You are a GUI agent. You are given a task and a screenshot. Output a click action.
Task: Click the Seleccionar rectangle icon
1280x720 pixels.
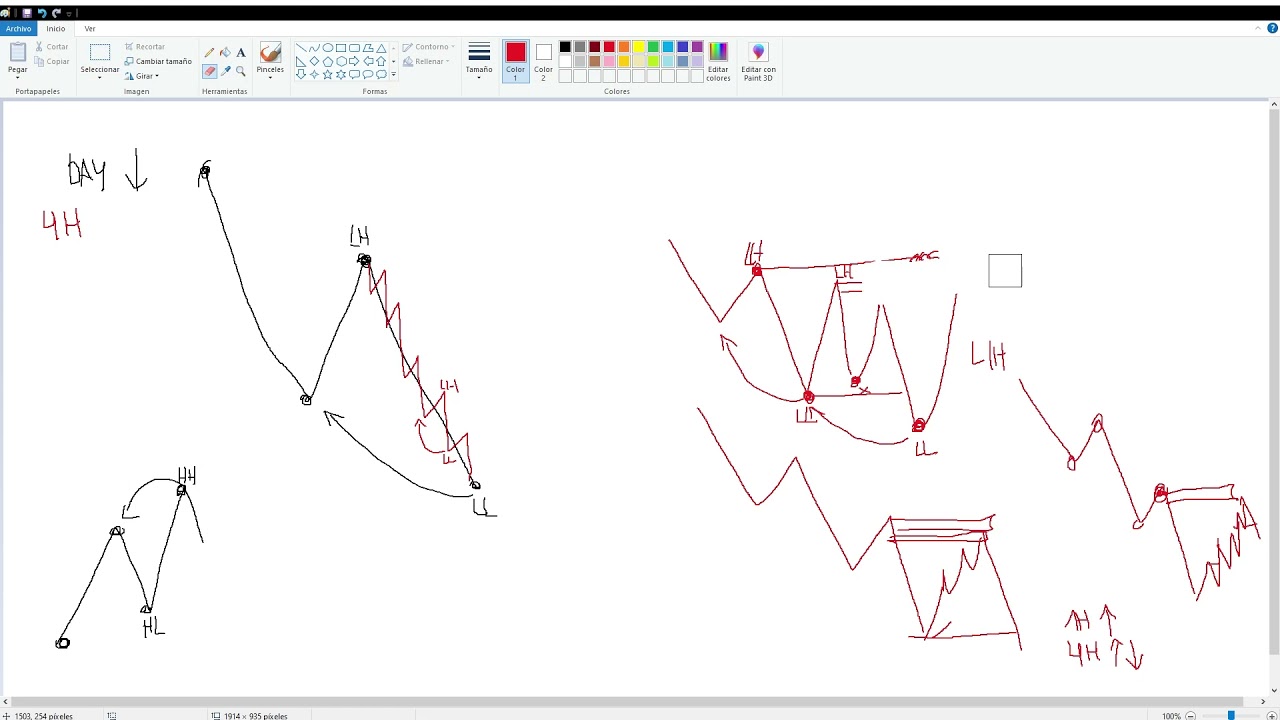(x=100, y=53)
